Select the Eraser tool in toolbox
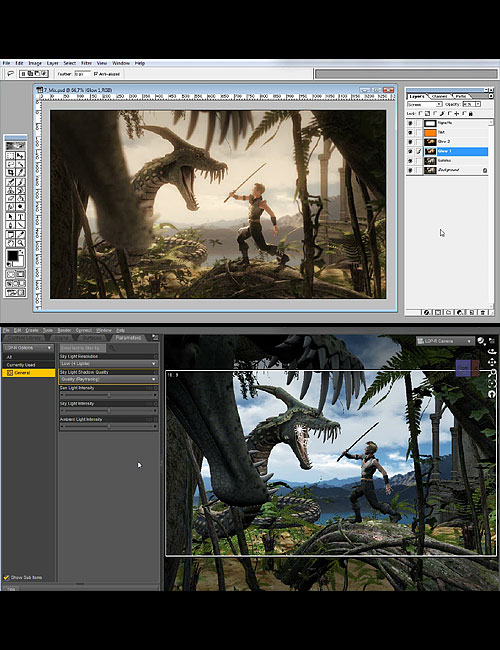 (x=10, y=199)
